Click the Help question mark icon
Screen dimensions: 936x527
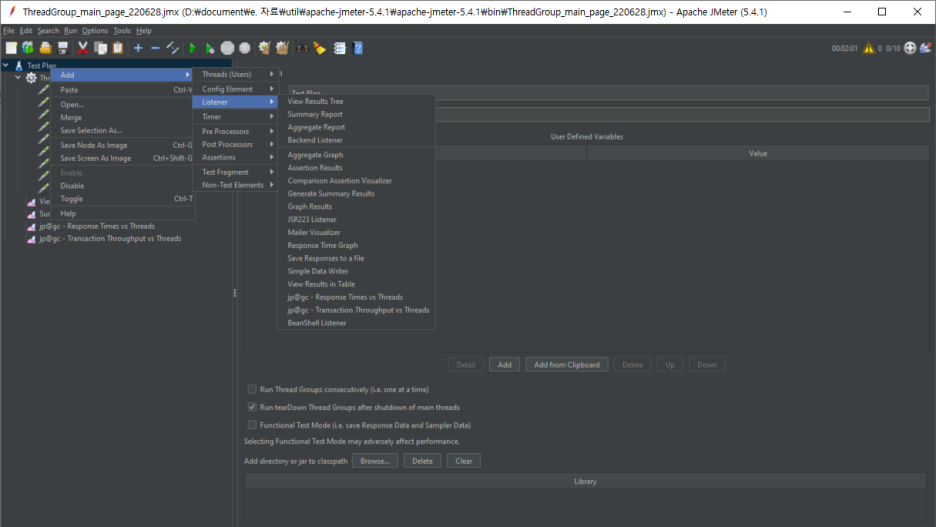click(x=358, y=48)
